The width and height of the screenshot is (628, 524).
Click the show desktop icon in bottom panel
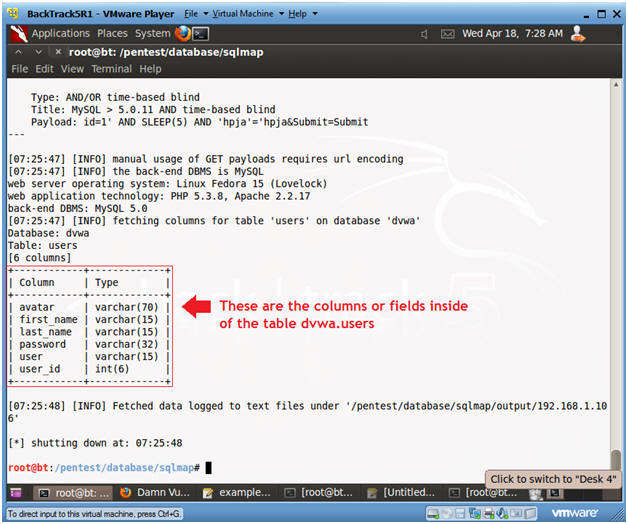(x=16, y=493)
